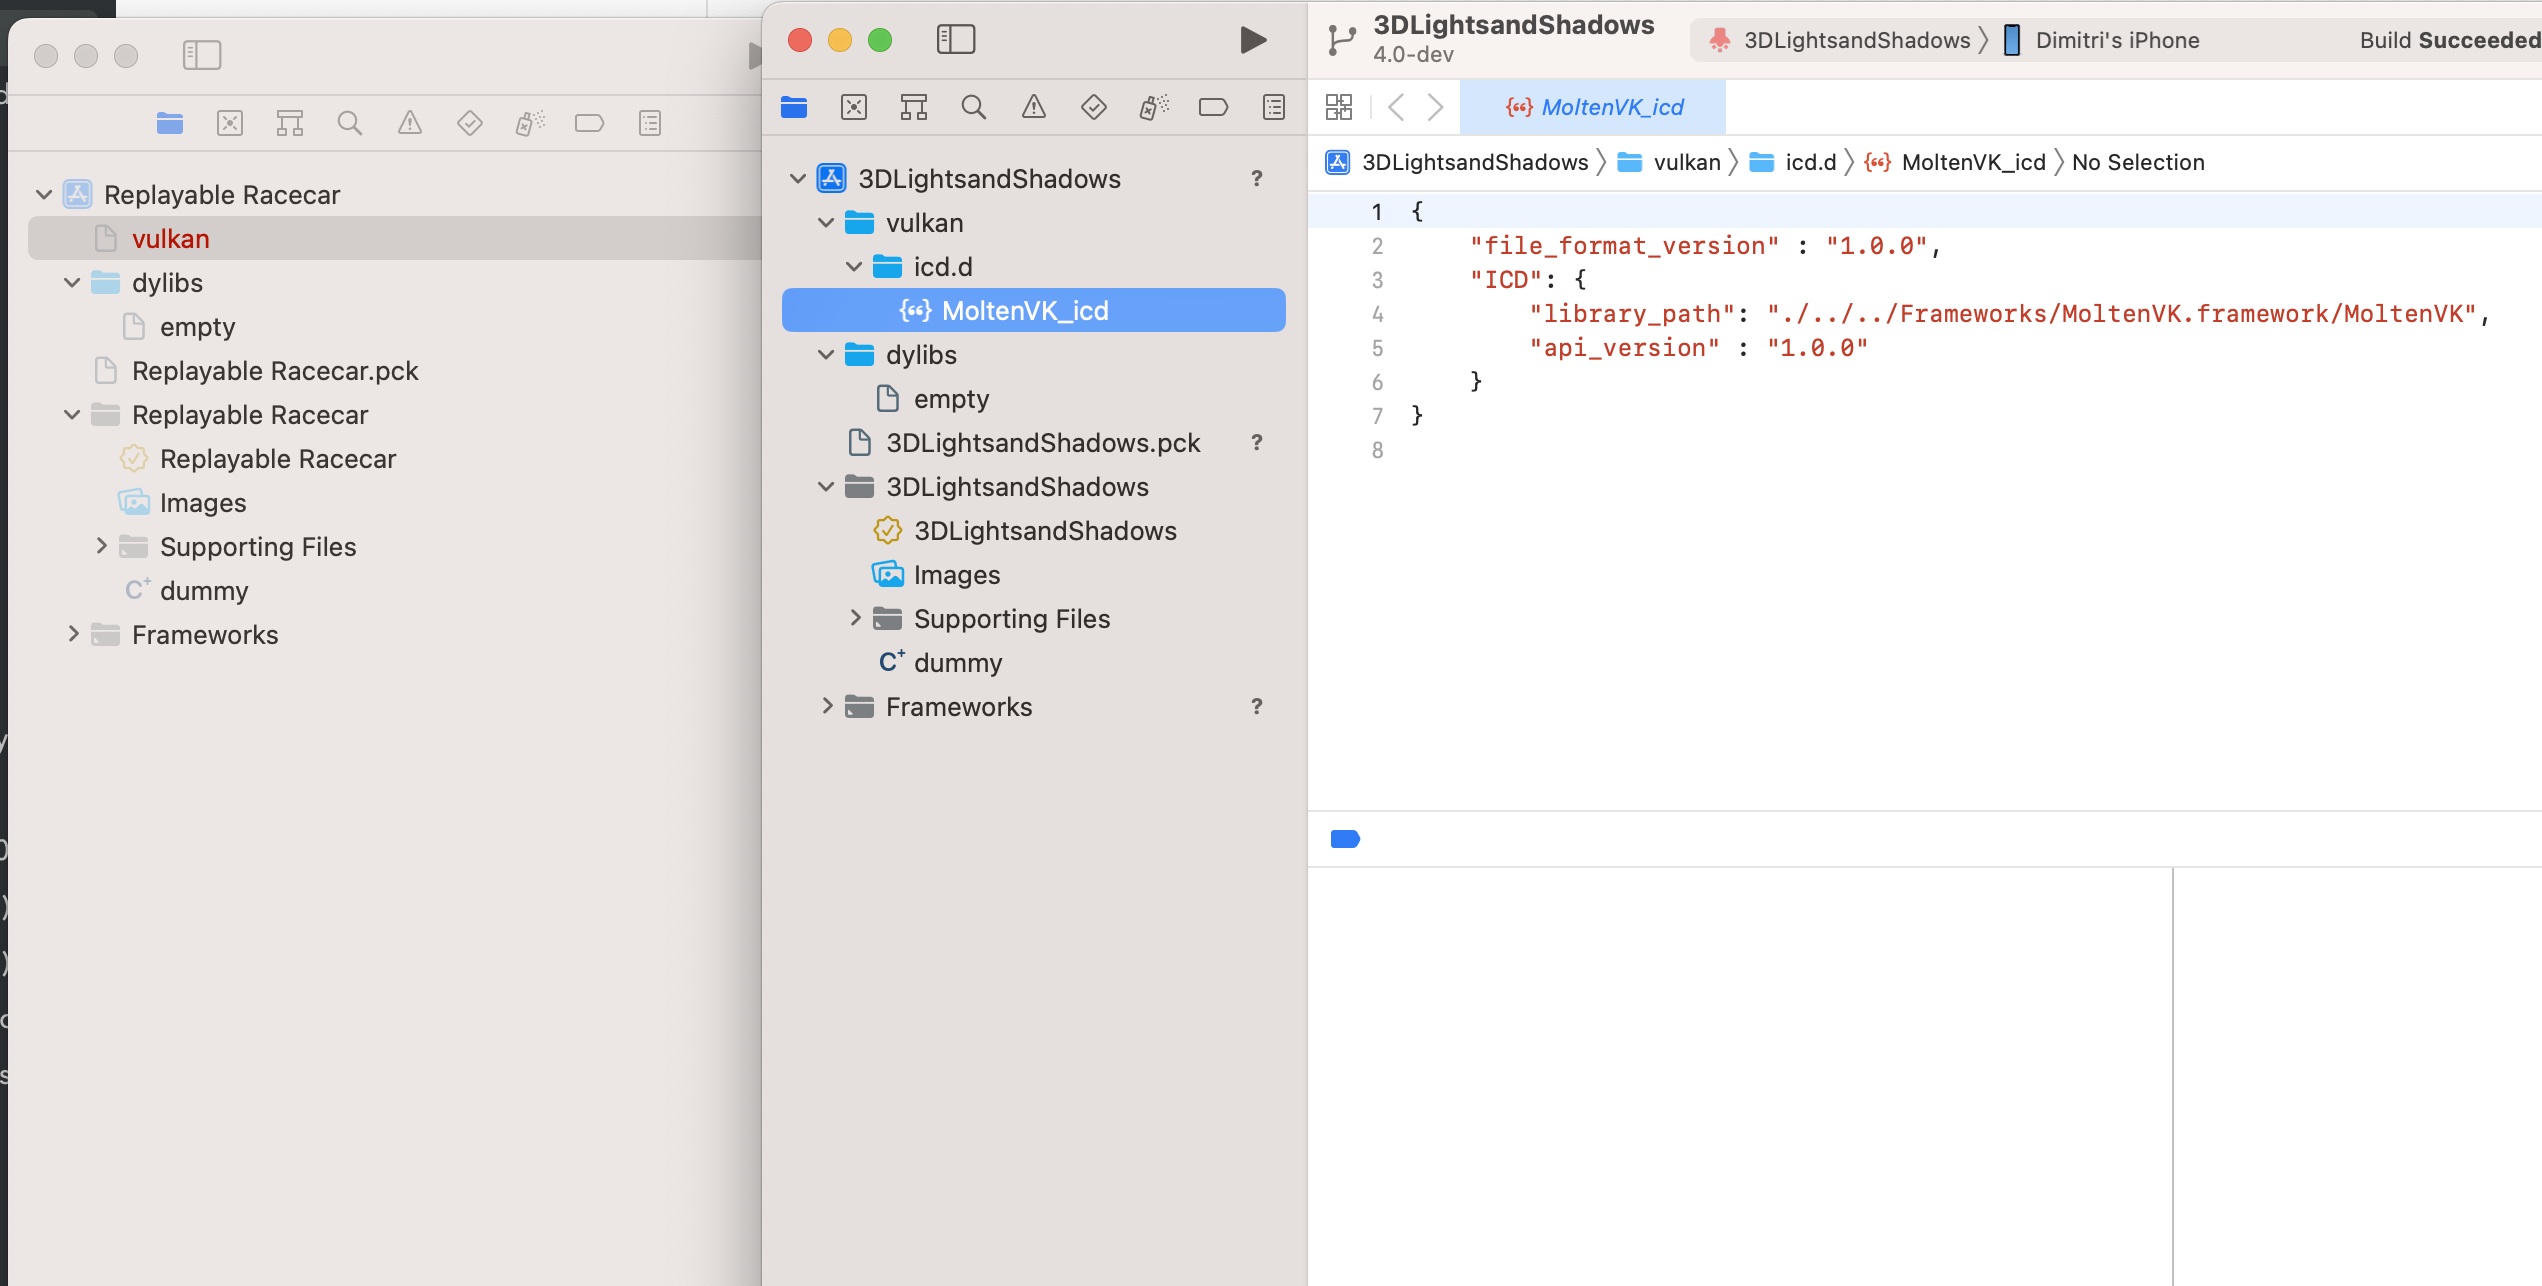Click the Dimitri's iPhone run destination
Viewport: 2542px width, 1286px height.
[2114, 40]
